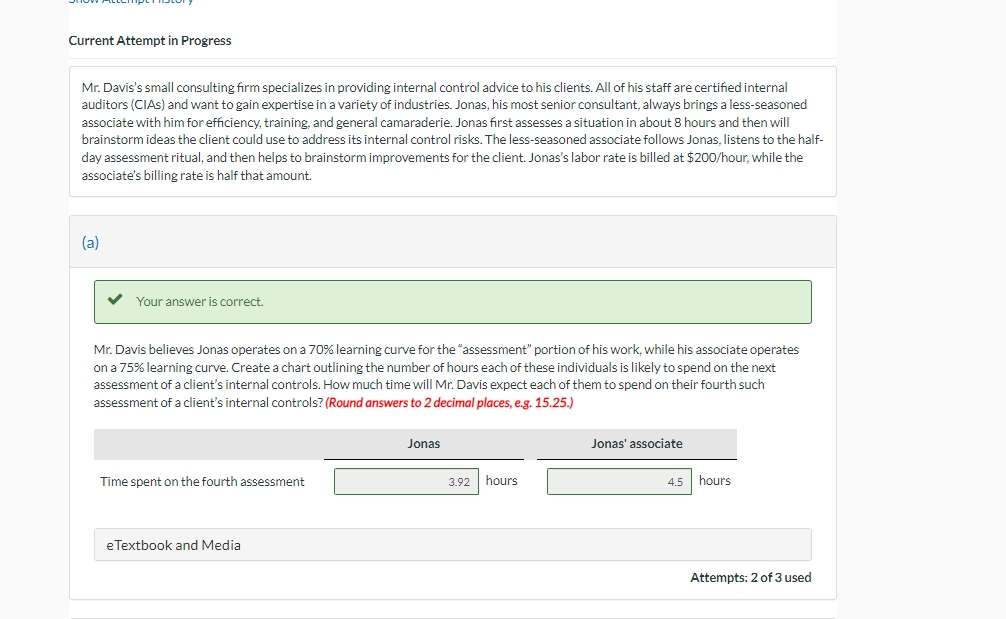
Task: Click the hours label beside the associate's answer
Action: pos(715,480)
